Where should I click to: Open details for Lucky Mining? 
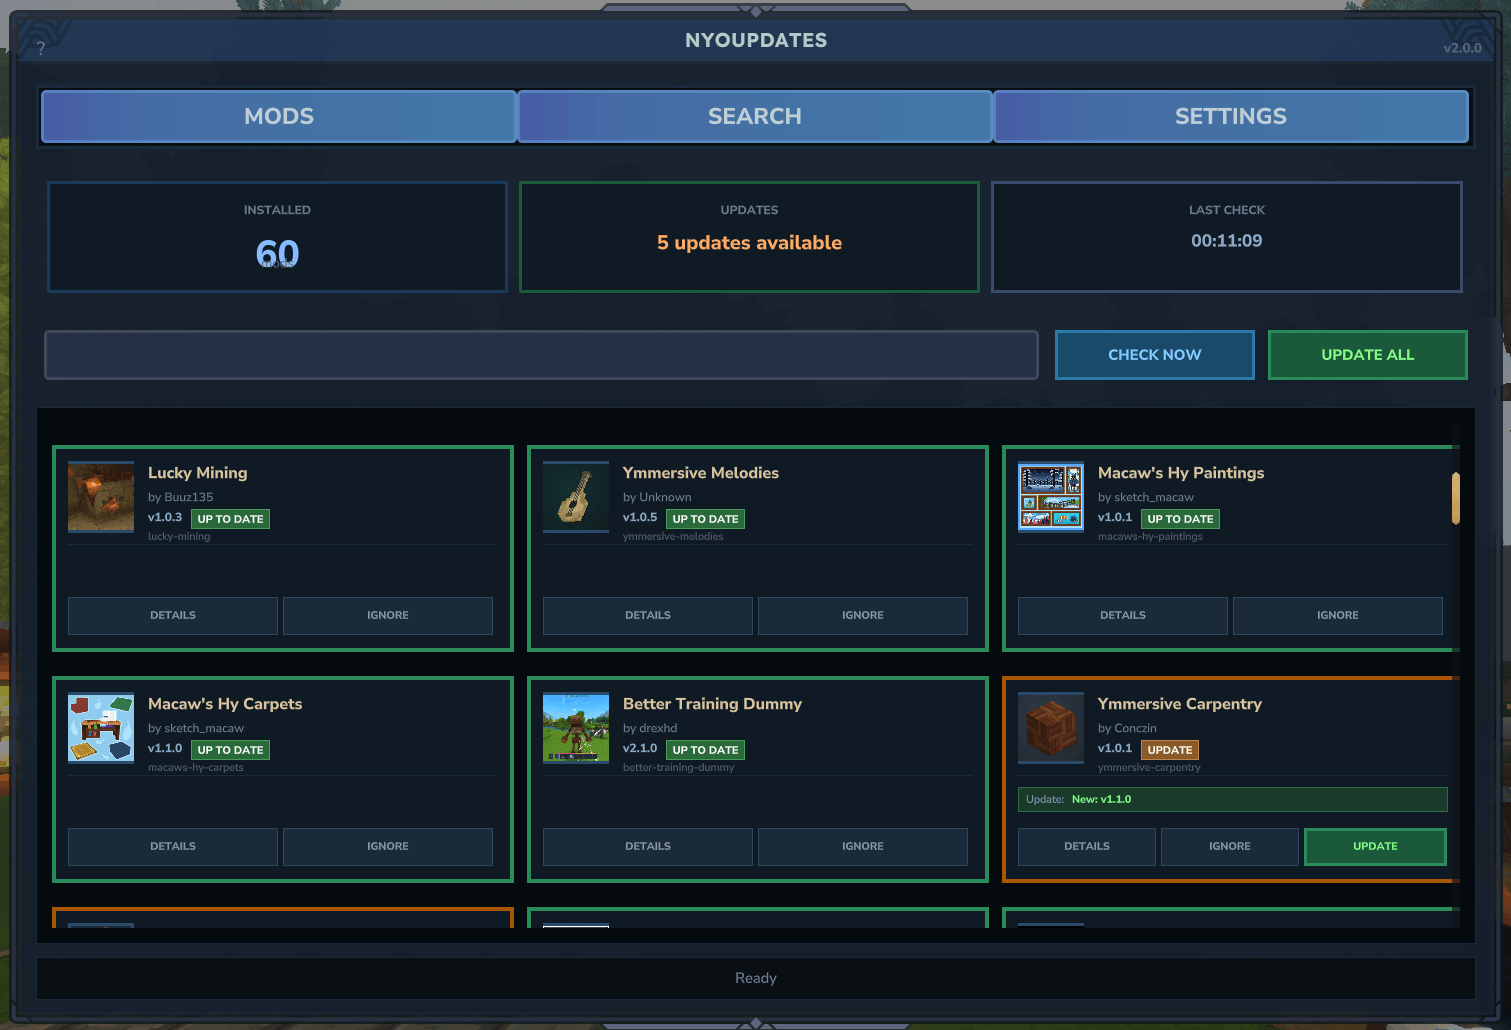(x=173, y=615)
